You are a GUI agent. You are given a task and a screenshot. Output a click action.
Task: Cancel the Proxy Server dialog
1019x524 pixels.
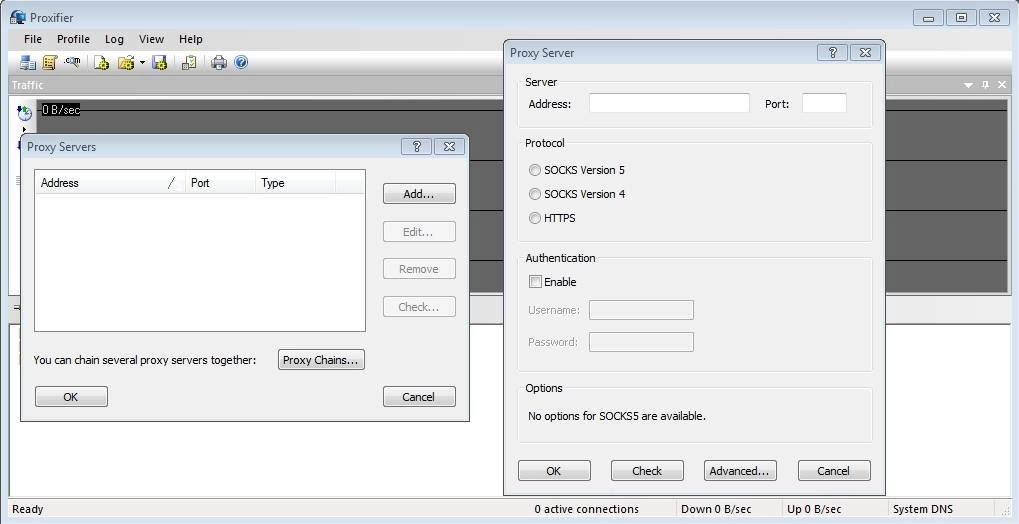click(x=834, y=471)
